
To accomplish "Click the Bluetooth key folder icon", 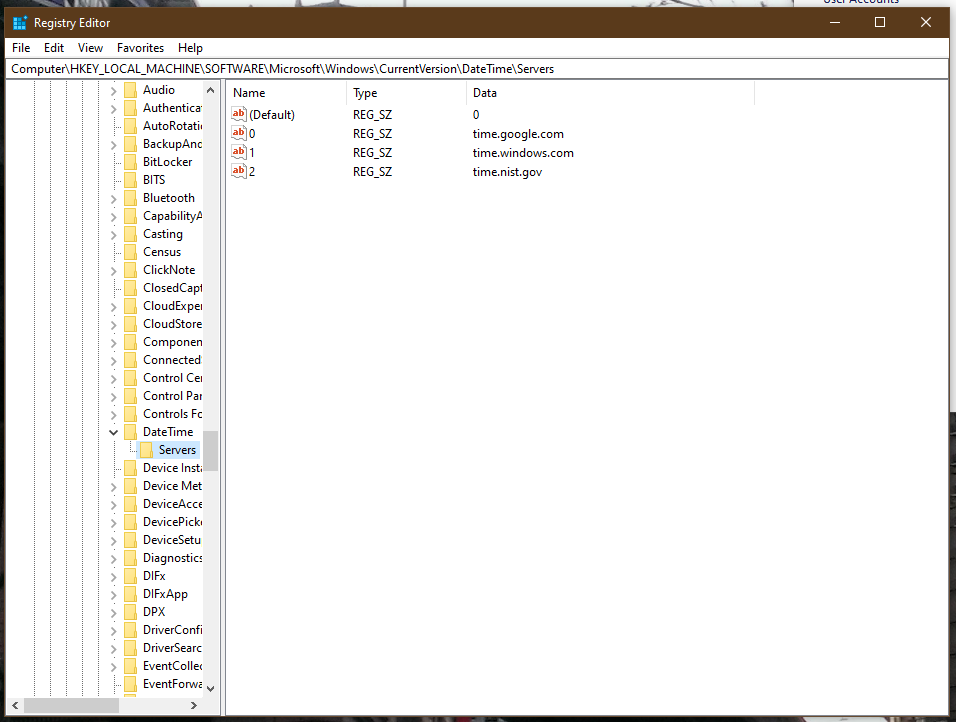I will [132, 197].
